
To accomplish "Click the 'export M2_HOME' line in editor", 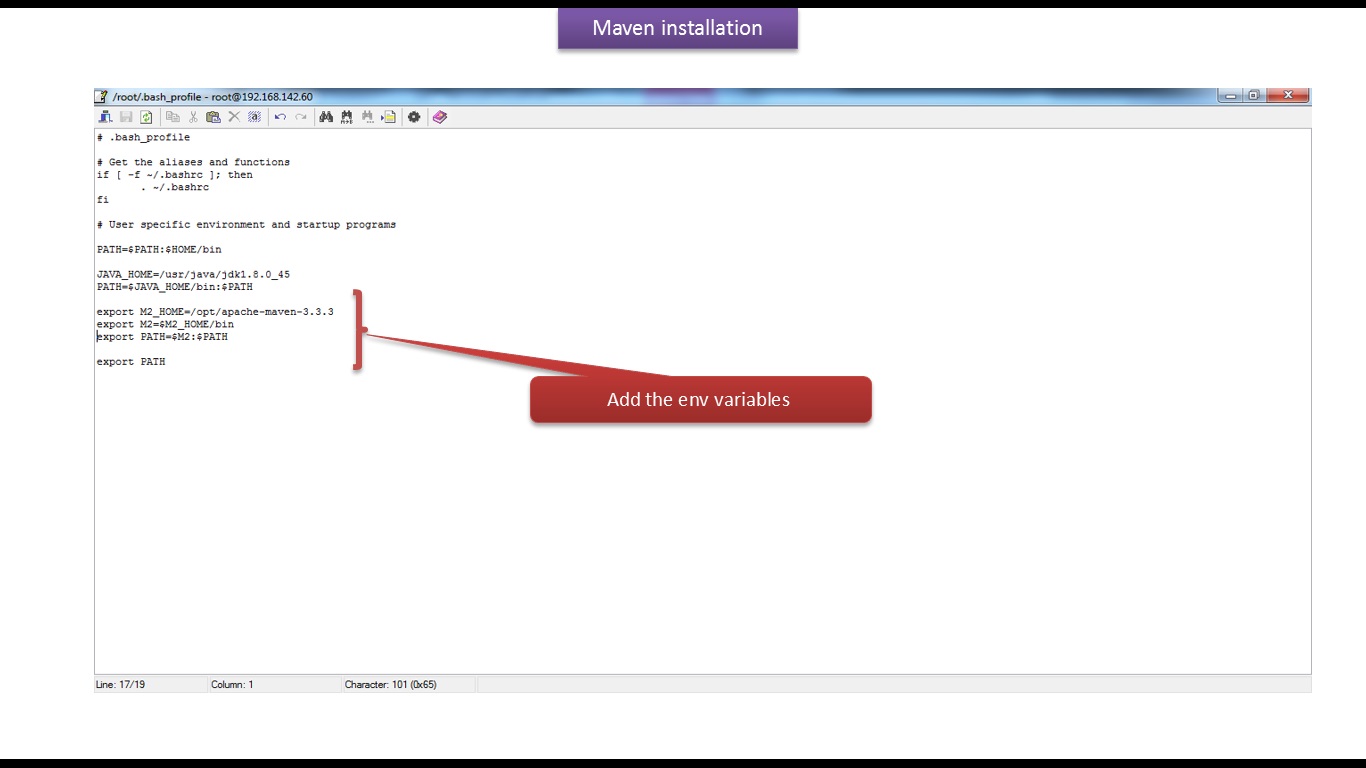I will click(215, 312).
